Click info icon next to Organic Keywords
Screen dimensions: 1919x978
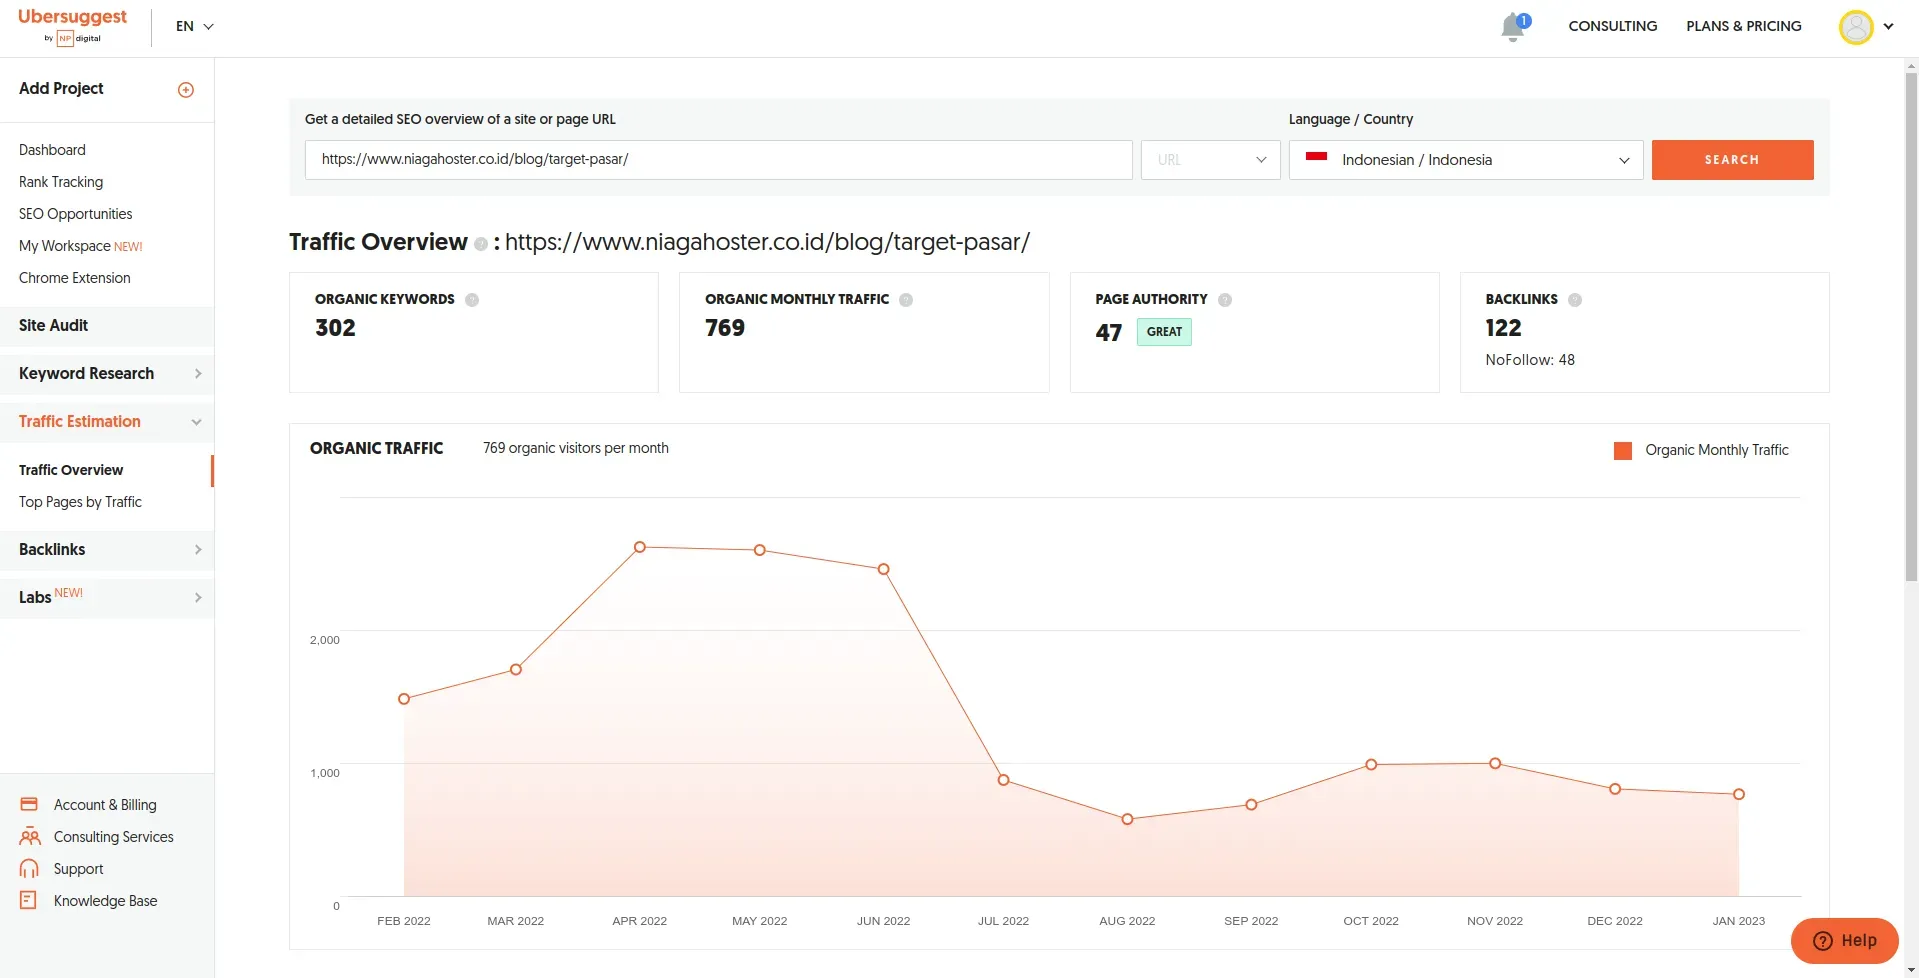click(472, 300)
